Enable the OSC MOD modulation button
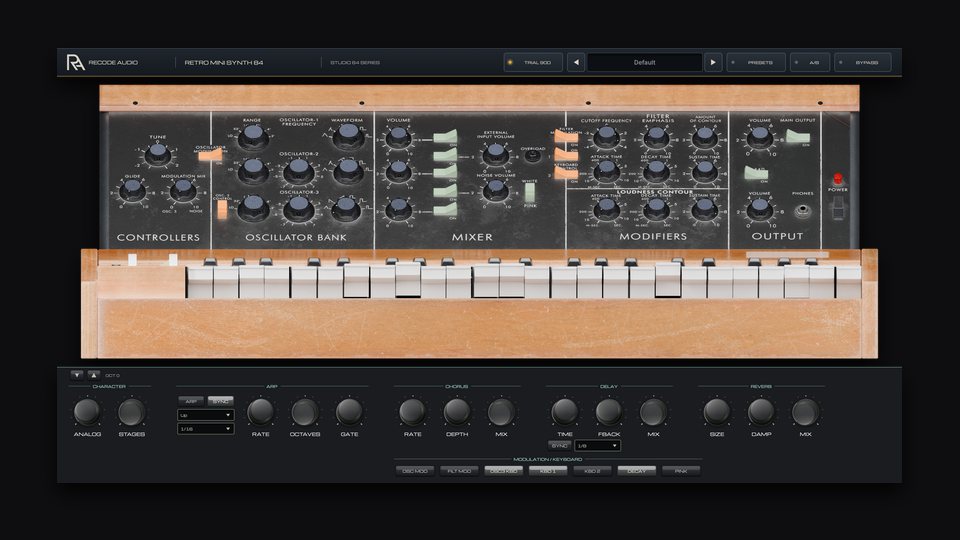Viewport: 960px width, 540px height. 415,471
